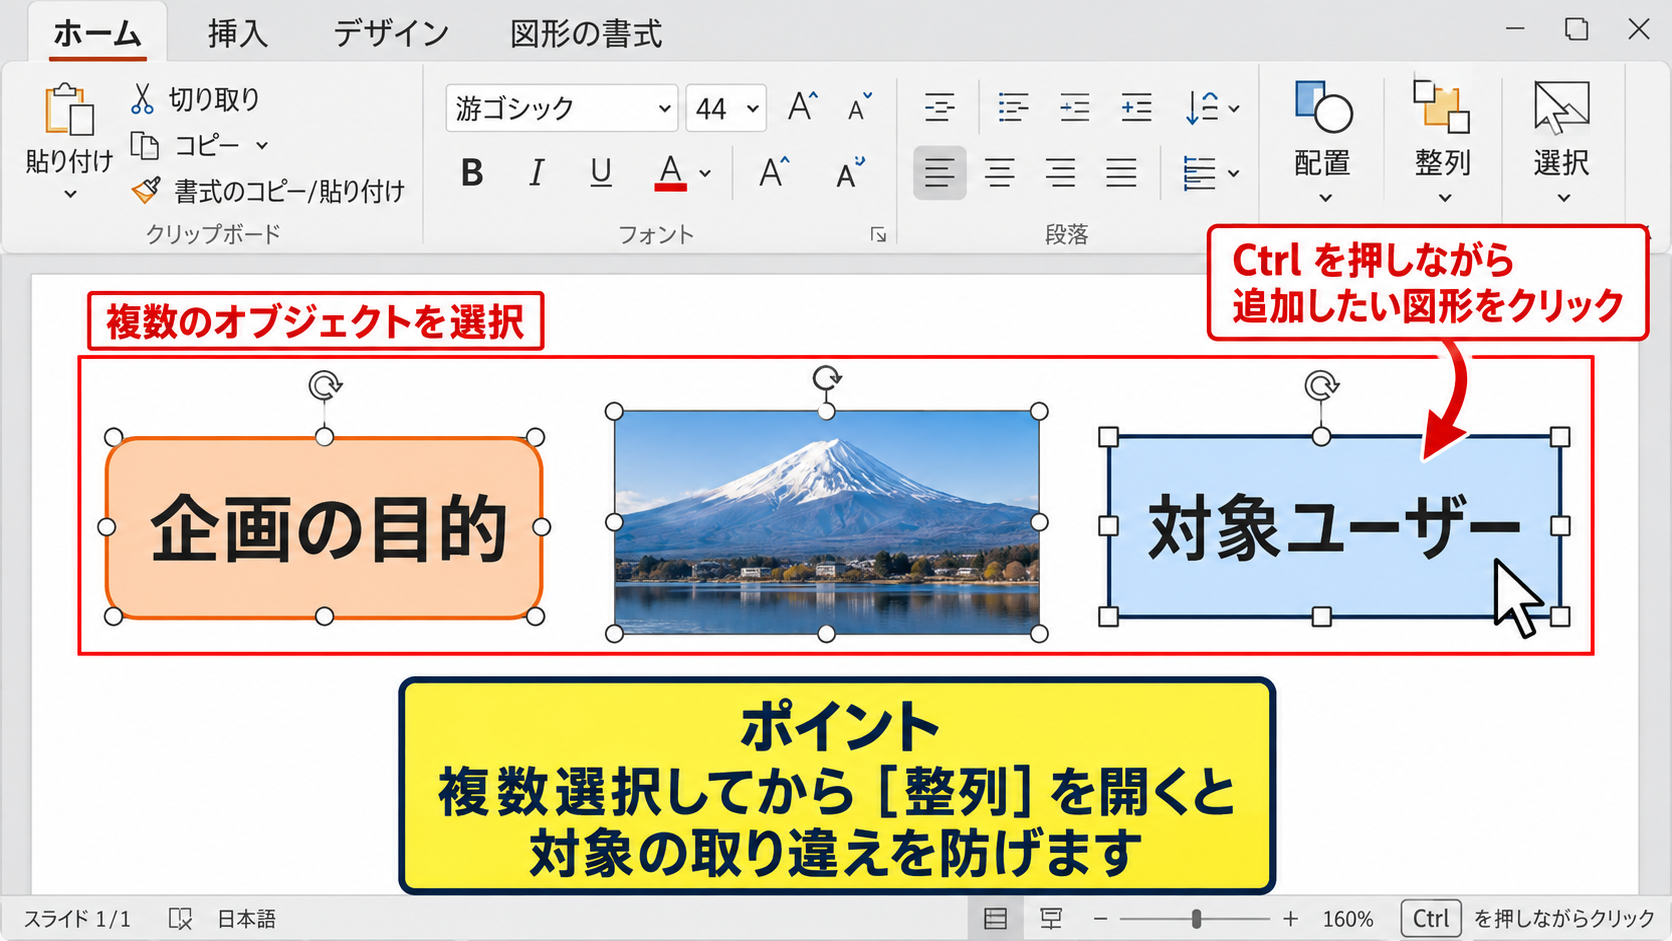Open font dialog launcher in フォント group
Viewport: 1672px width, 941px height.
(878, 235)
